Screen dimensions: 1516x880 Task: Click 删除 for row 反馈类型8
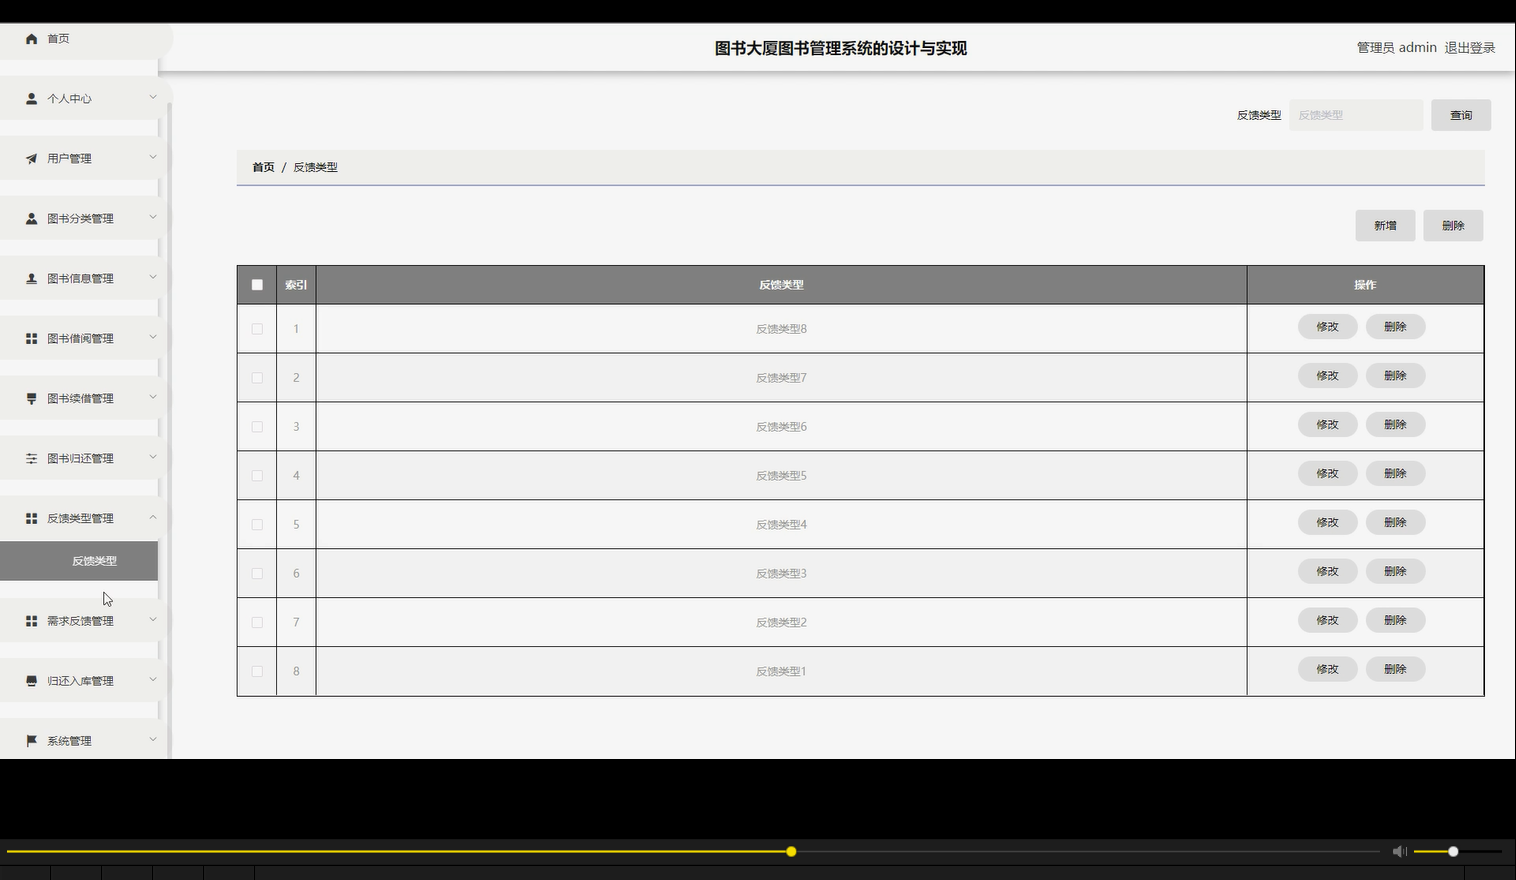tap(1395, 327)
